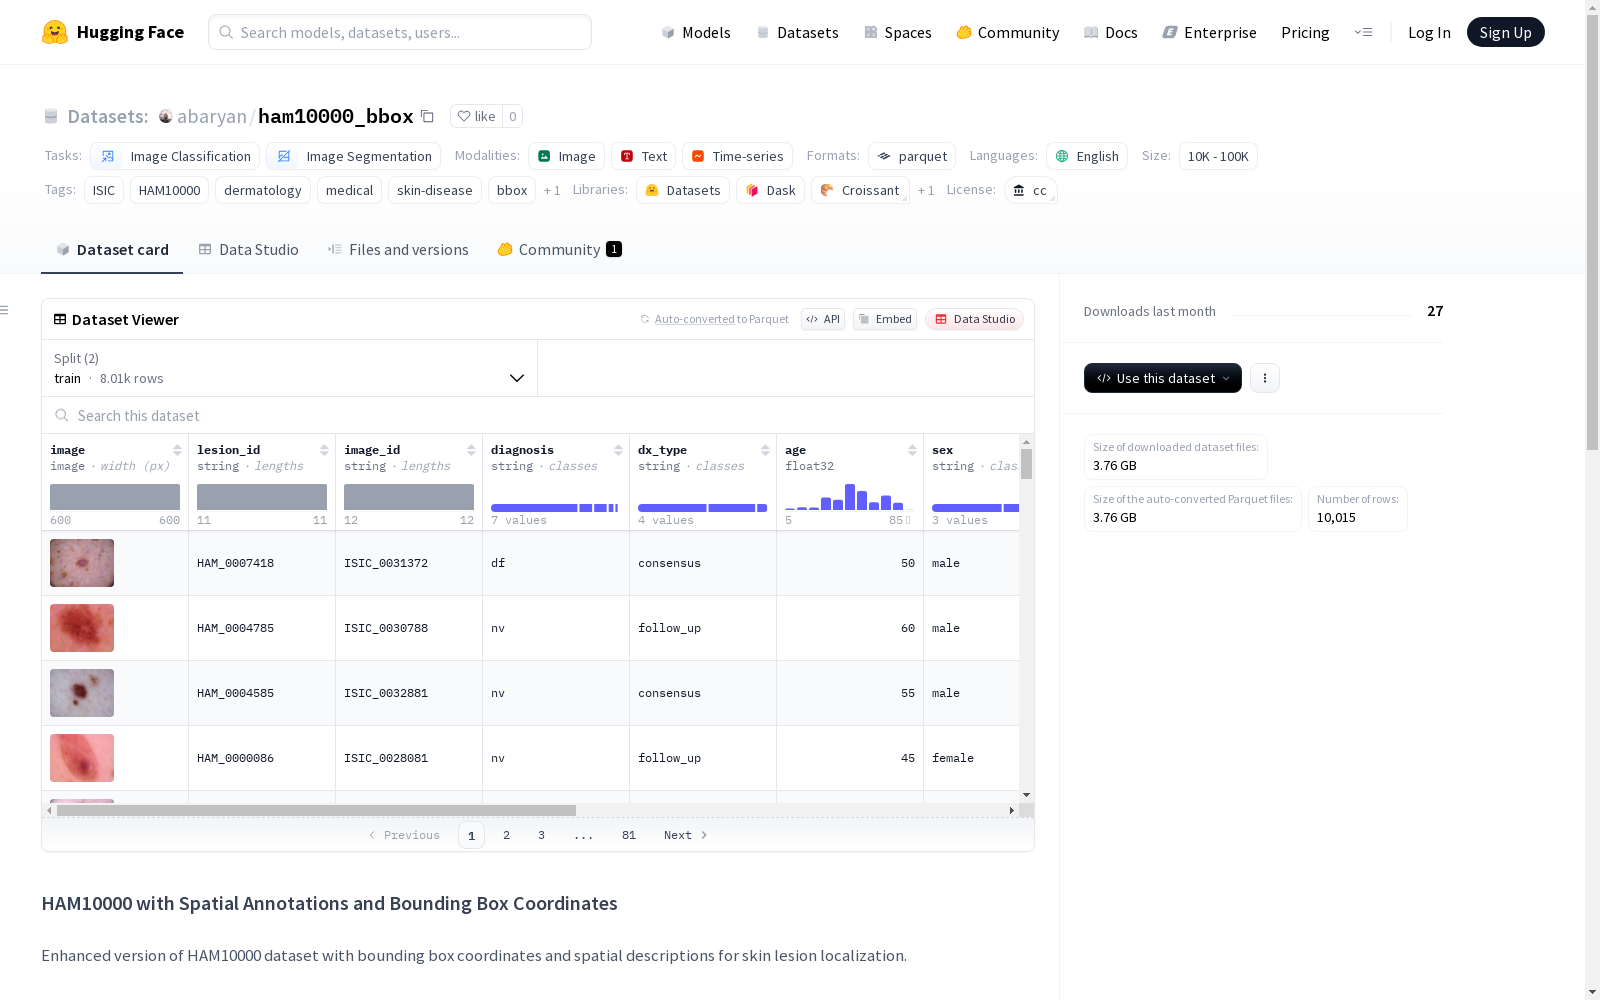
Task: Click the table vertical scrollbar
Action: click(1026, 464)
